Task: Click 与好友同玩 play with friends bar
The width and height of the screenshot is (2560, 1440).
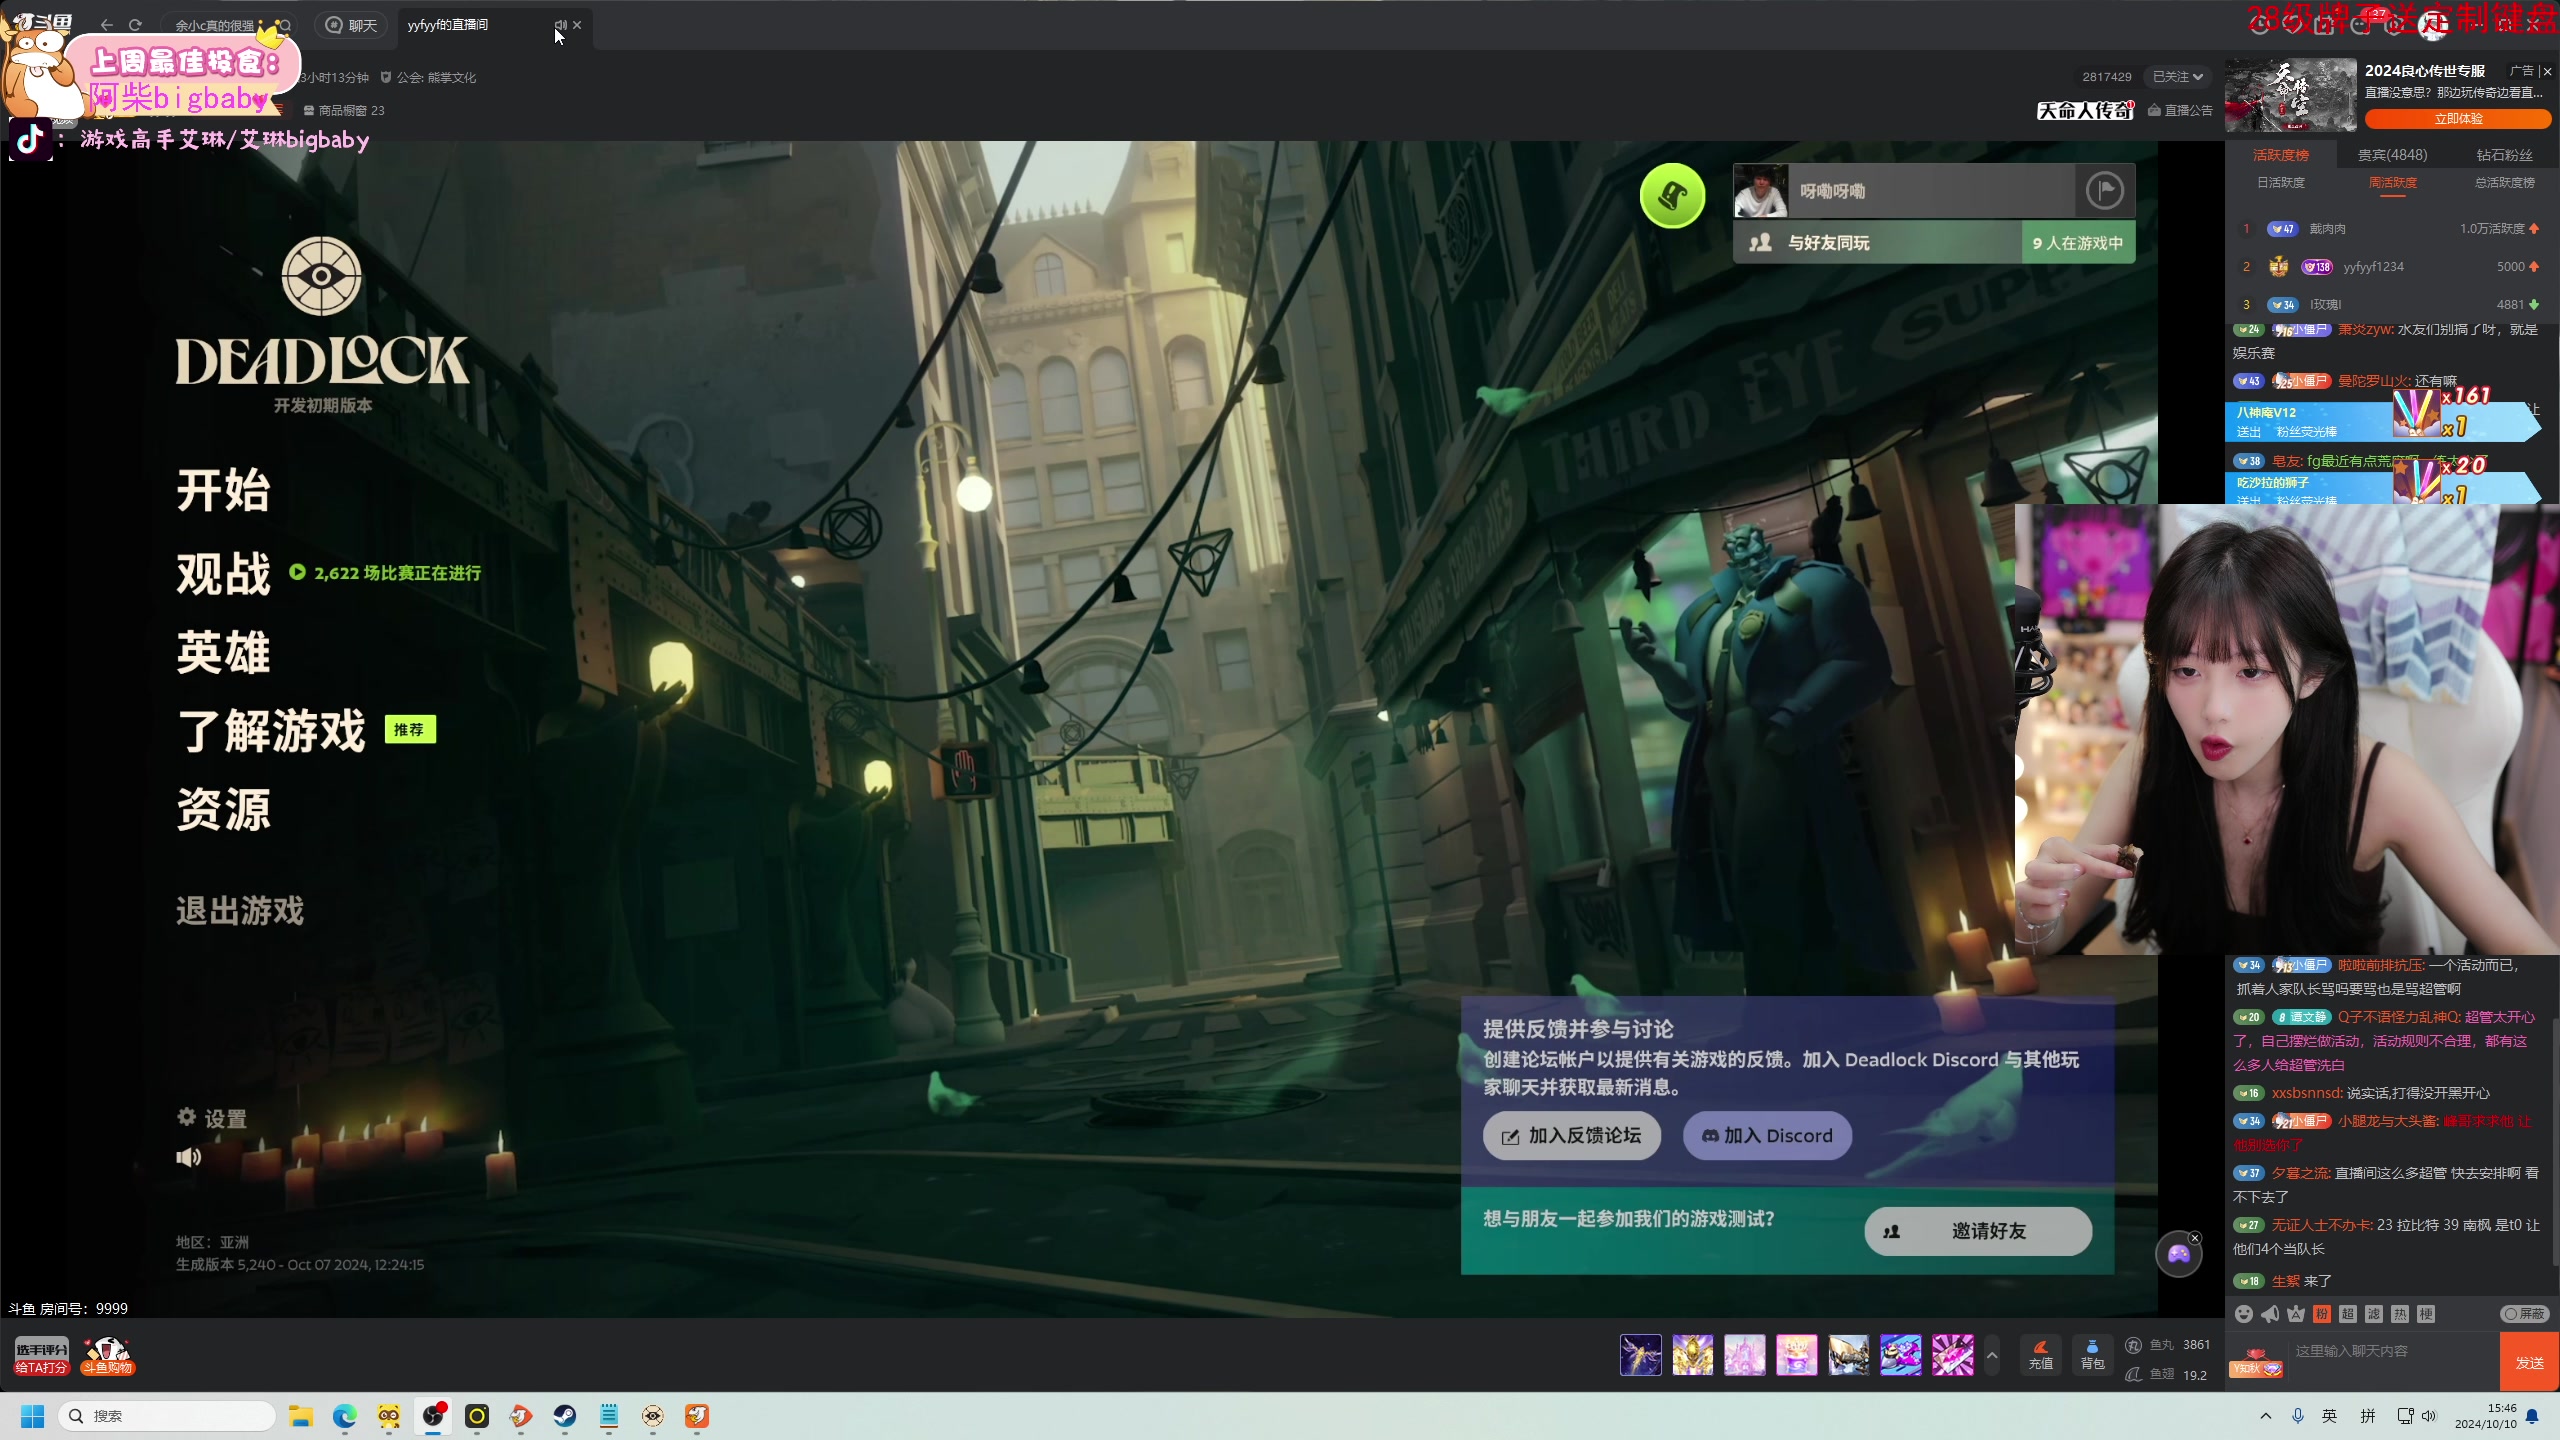Action: (1934, 243)
